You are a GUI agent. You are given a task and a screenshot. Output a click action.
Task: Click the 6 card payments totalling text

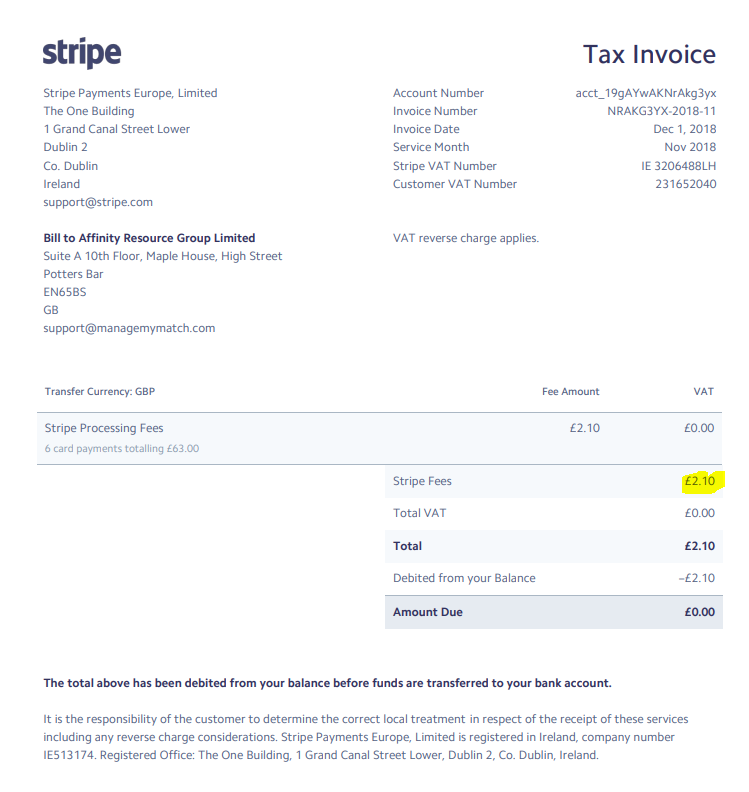tap(122, 449)
